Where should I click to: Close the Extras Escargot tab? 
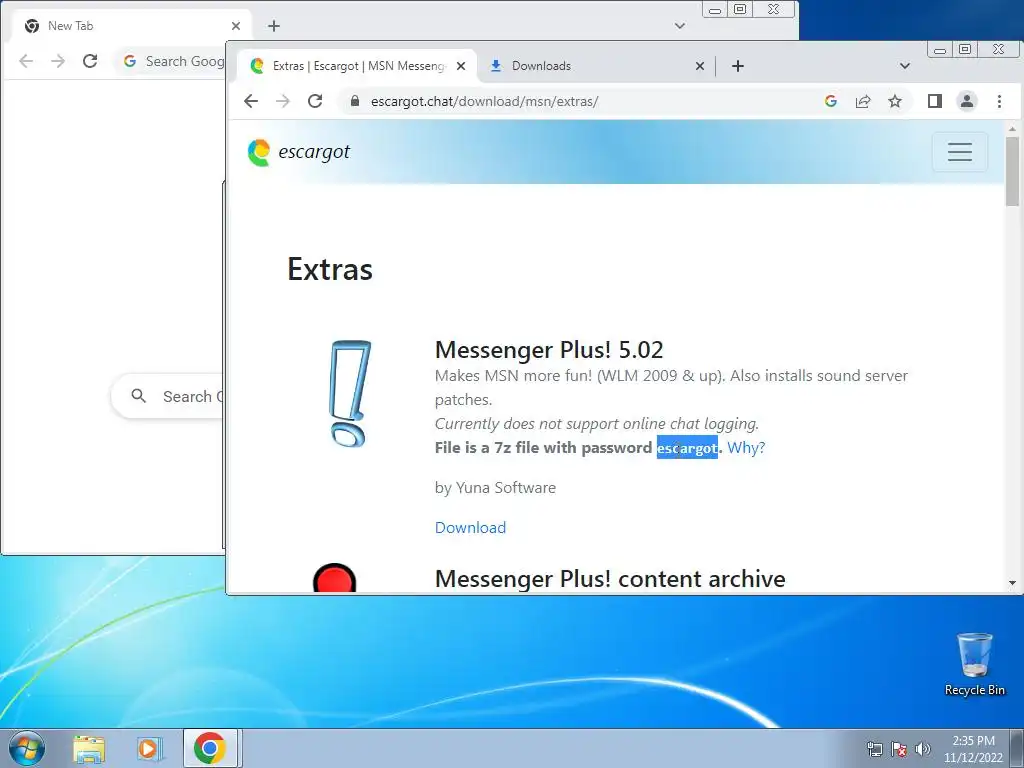tap(461, 66)
